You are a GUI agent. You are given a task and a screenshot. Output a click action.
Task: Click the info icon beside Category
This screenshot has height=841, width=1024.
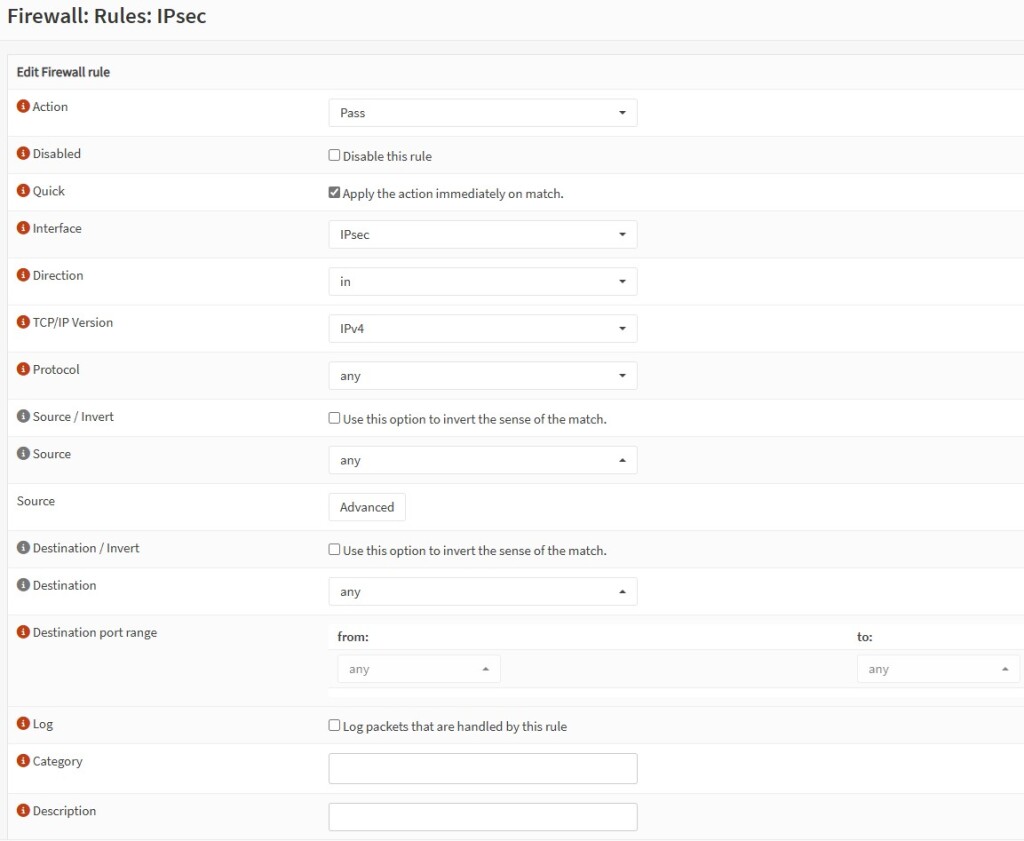click(x=23, y=762)
